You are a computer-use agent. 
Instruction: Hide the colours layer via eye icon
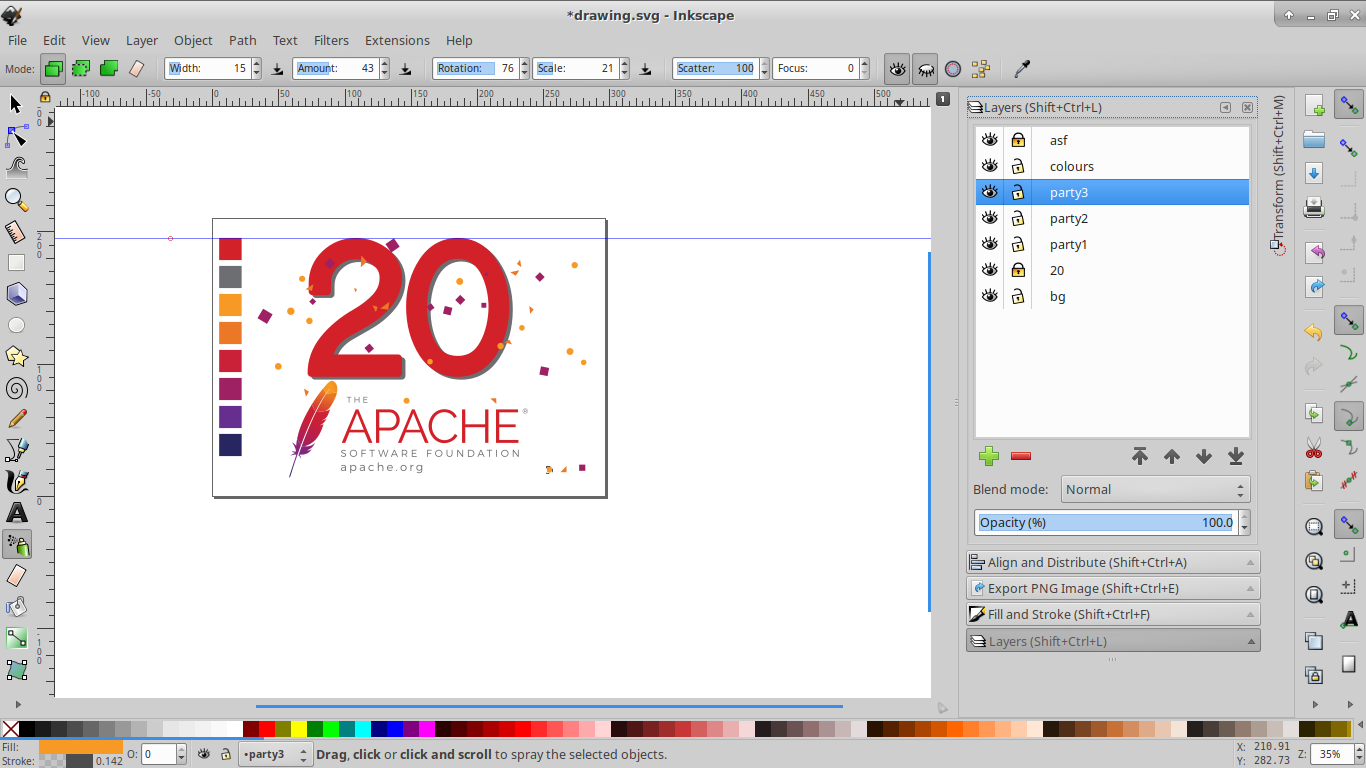point(989,166)
